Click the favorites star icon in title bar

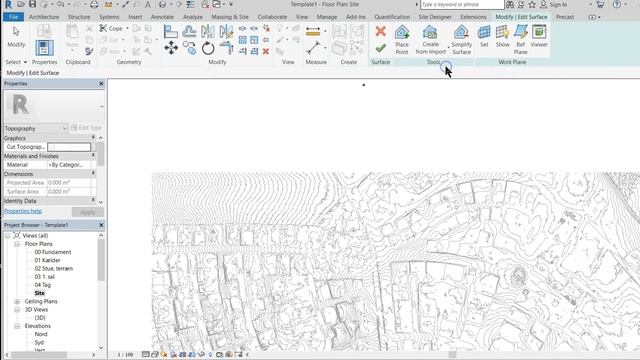click(x=532, y=4)
